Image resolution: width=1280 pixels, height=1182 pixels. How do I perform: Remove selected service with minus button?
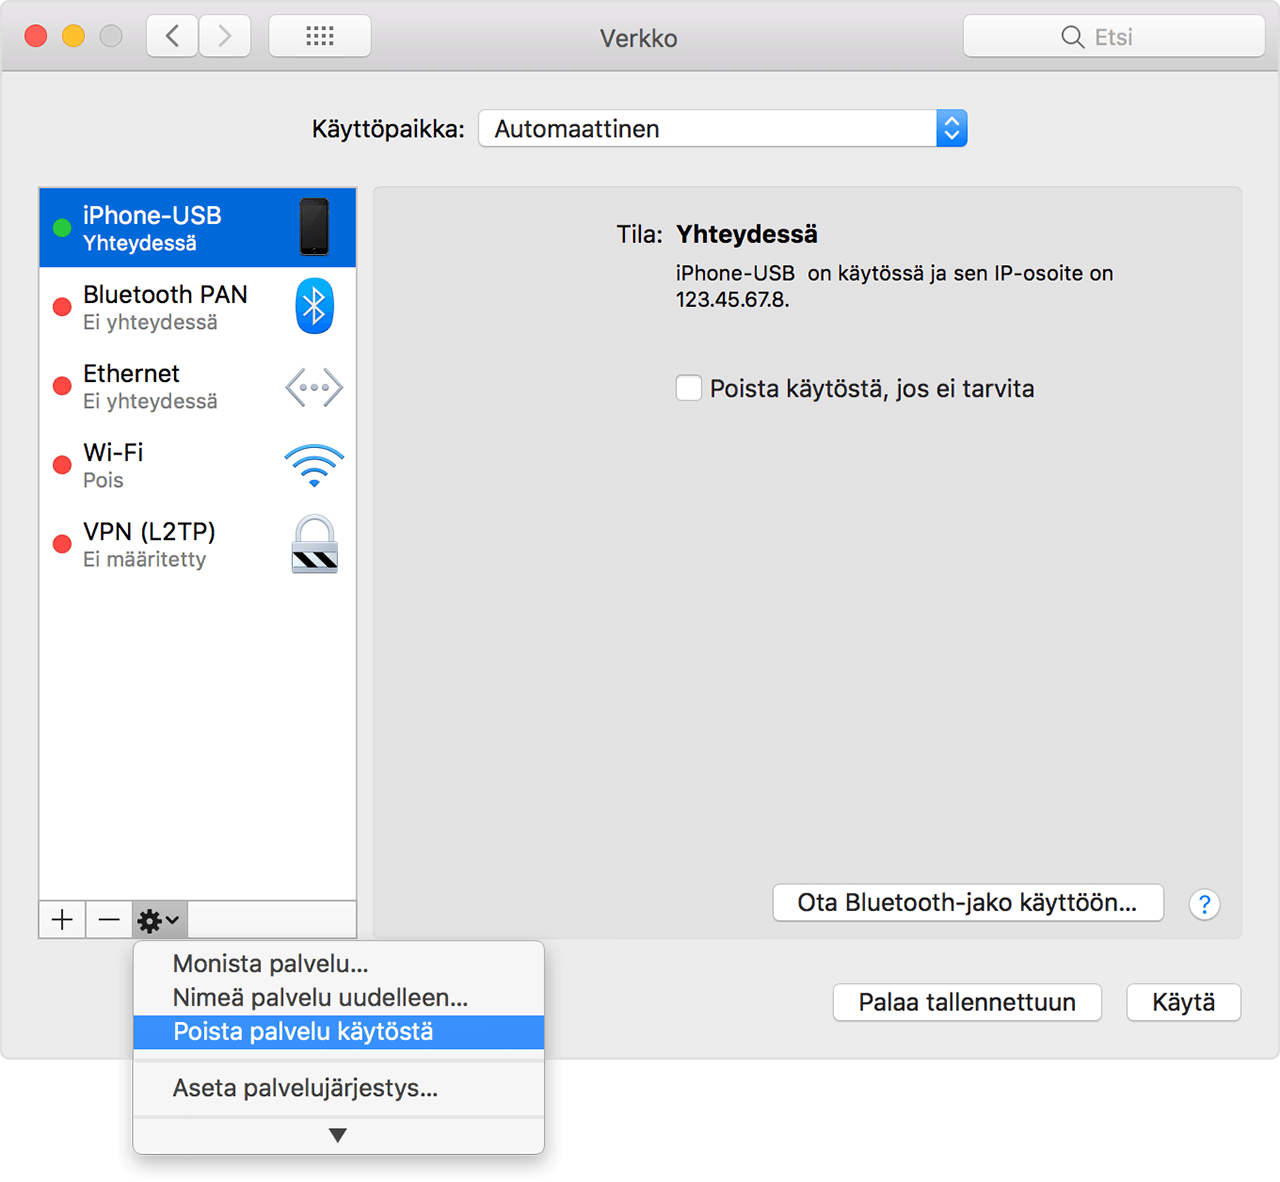point(109,920)
